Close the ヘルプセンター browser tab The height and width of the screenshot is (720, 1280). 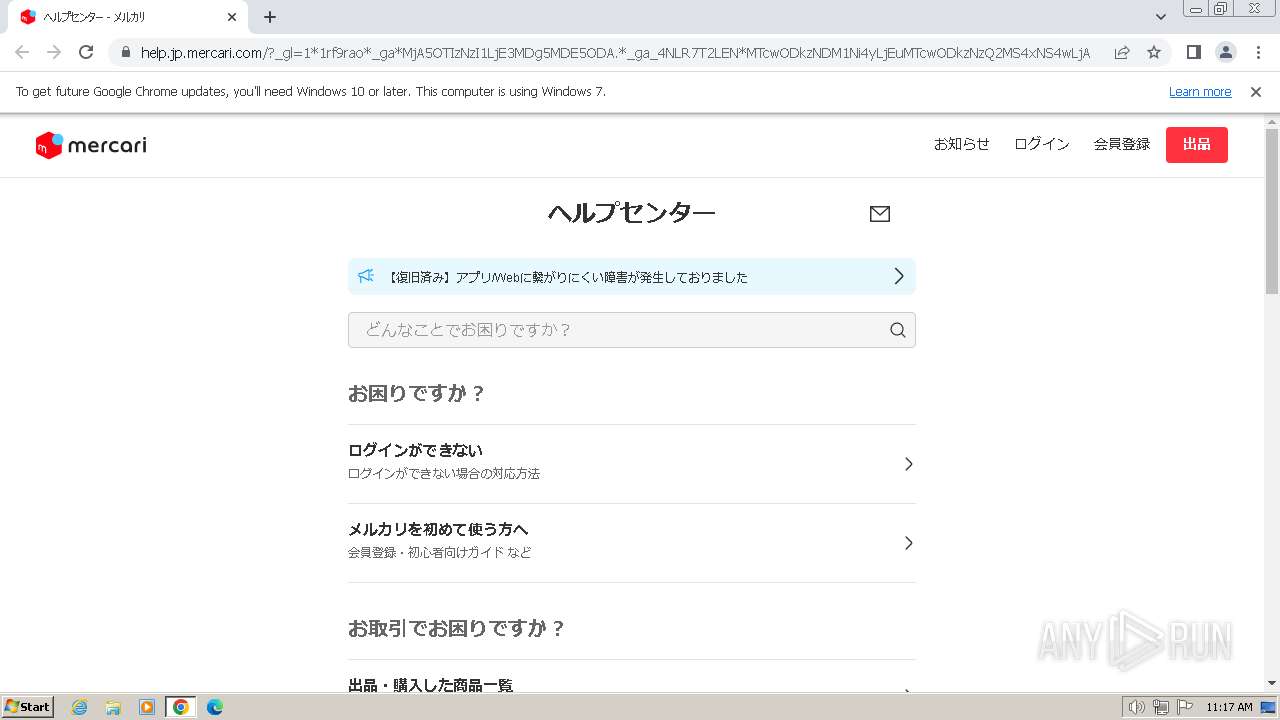click(232, 17)
